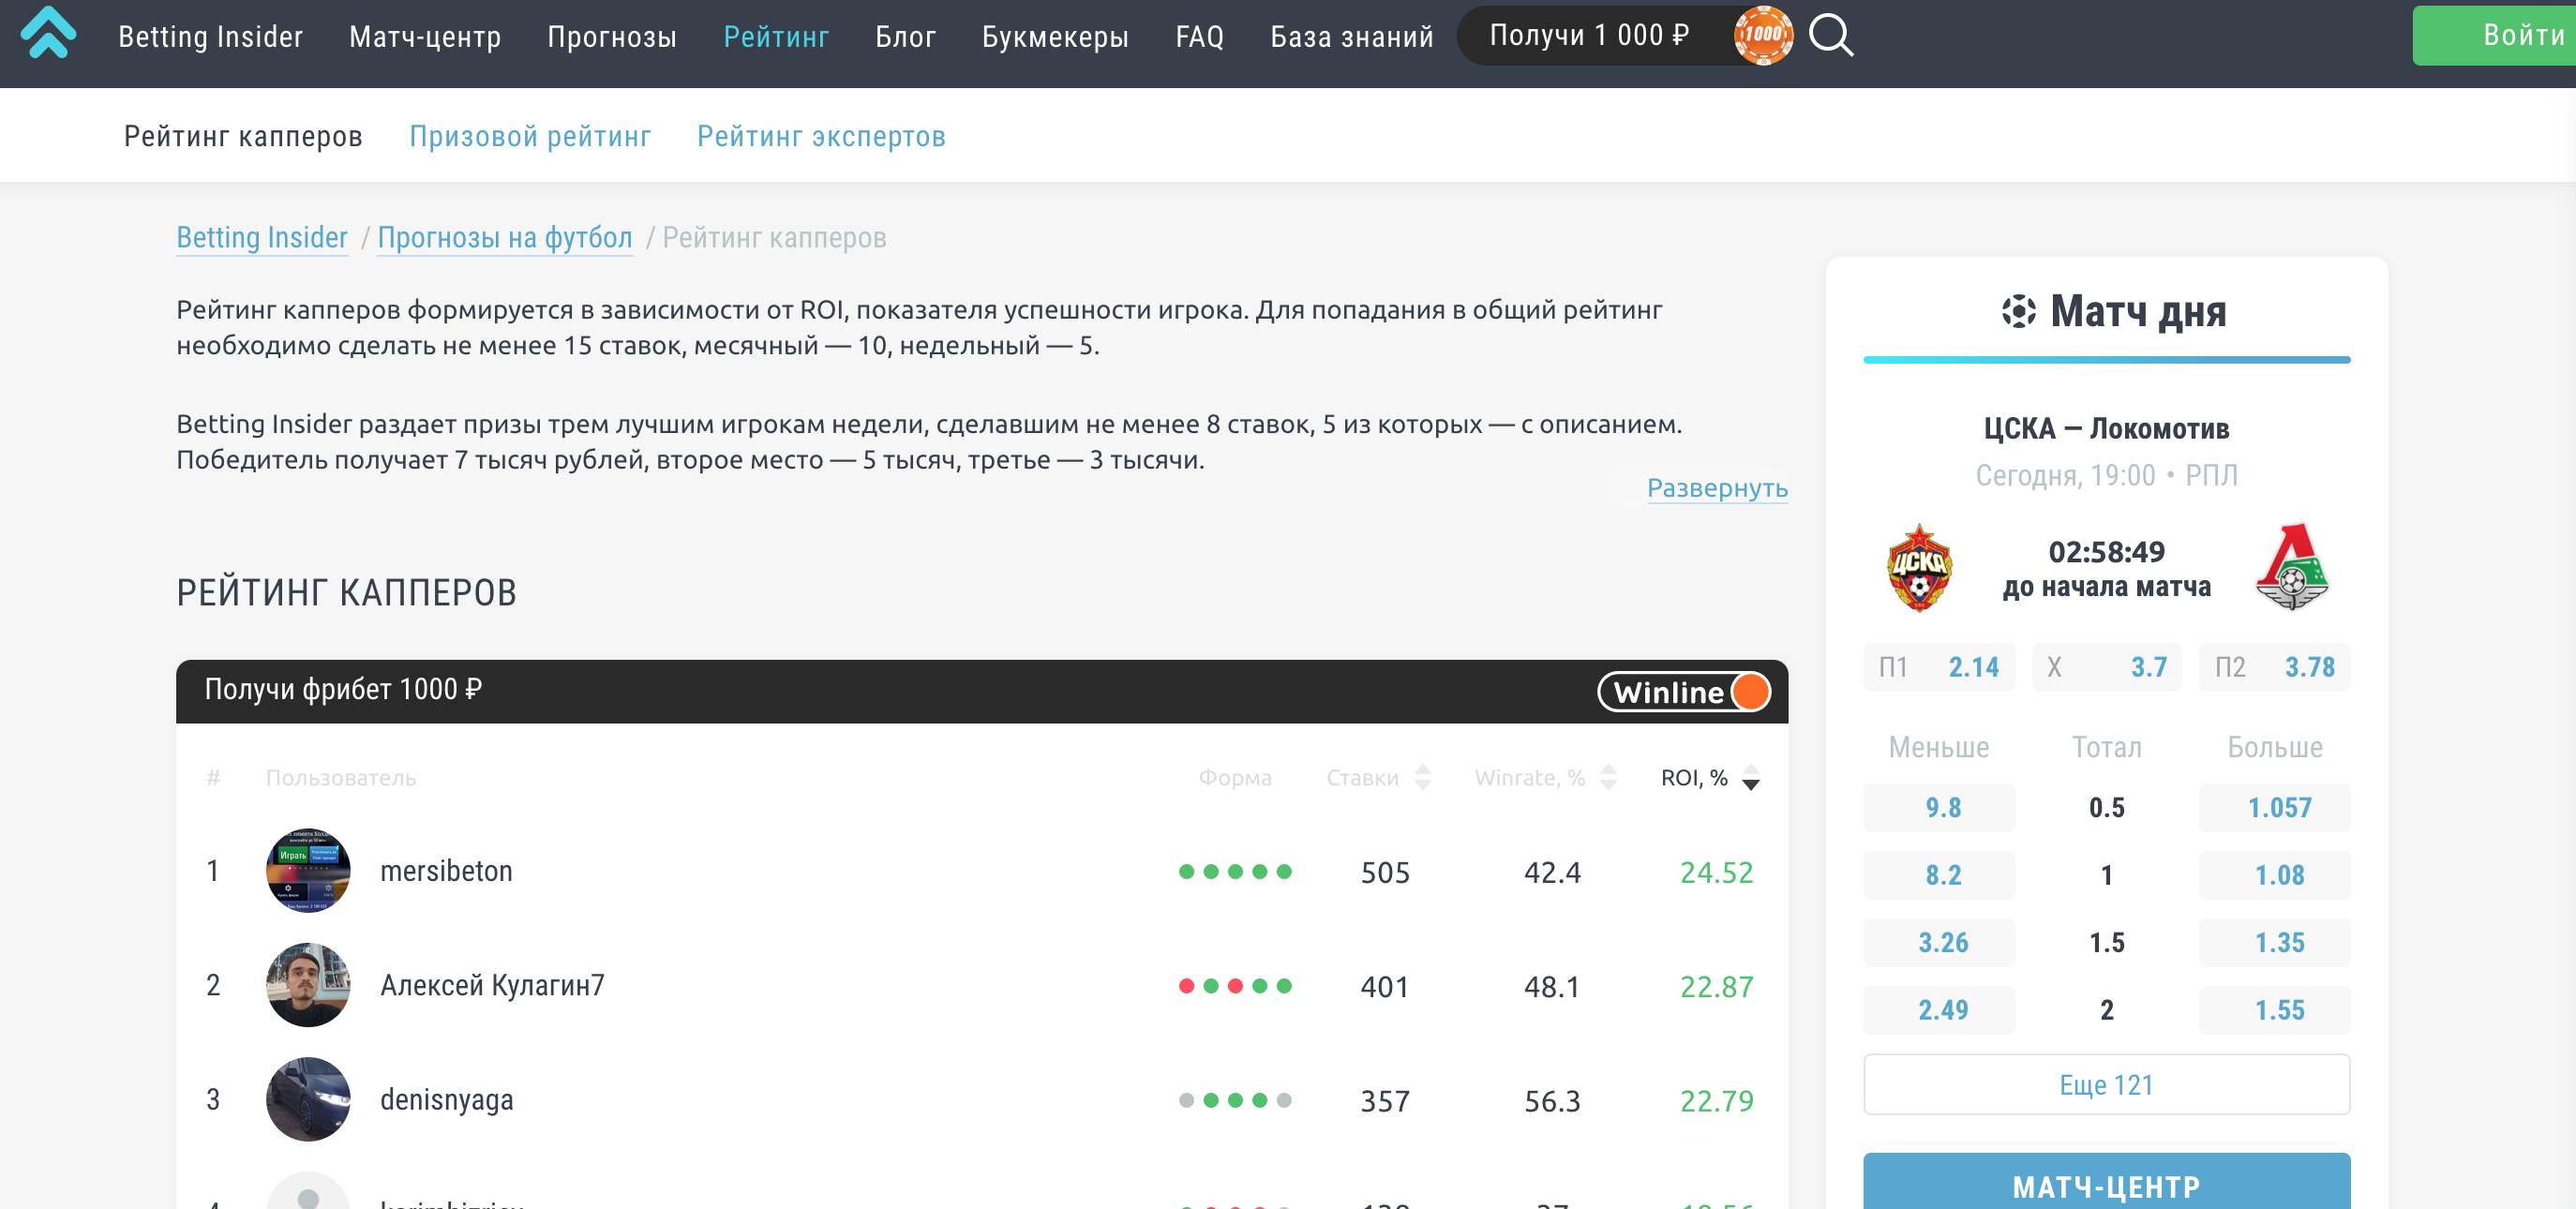Open База знаний nav item
Screen dimensions: 2576x1209
(x=1351, y=37)
